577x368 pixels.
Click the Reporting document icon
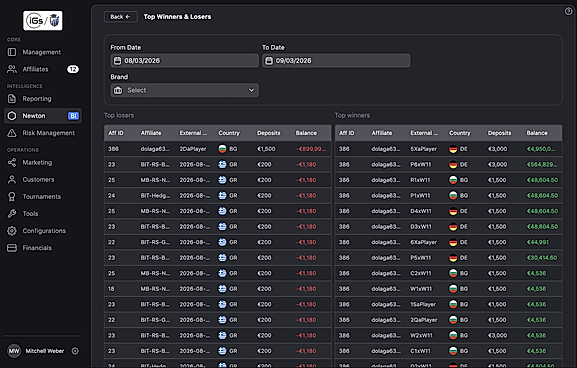12,99
